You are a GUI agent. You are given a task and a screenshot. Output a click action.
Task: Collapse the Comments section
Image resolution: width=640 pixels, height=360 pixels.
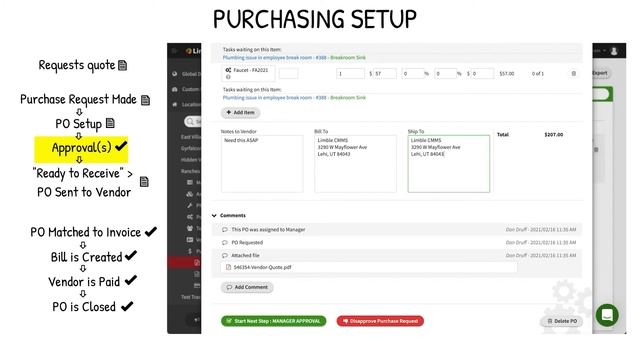[x=214, y=216]
